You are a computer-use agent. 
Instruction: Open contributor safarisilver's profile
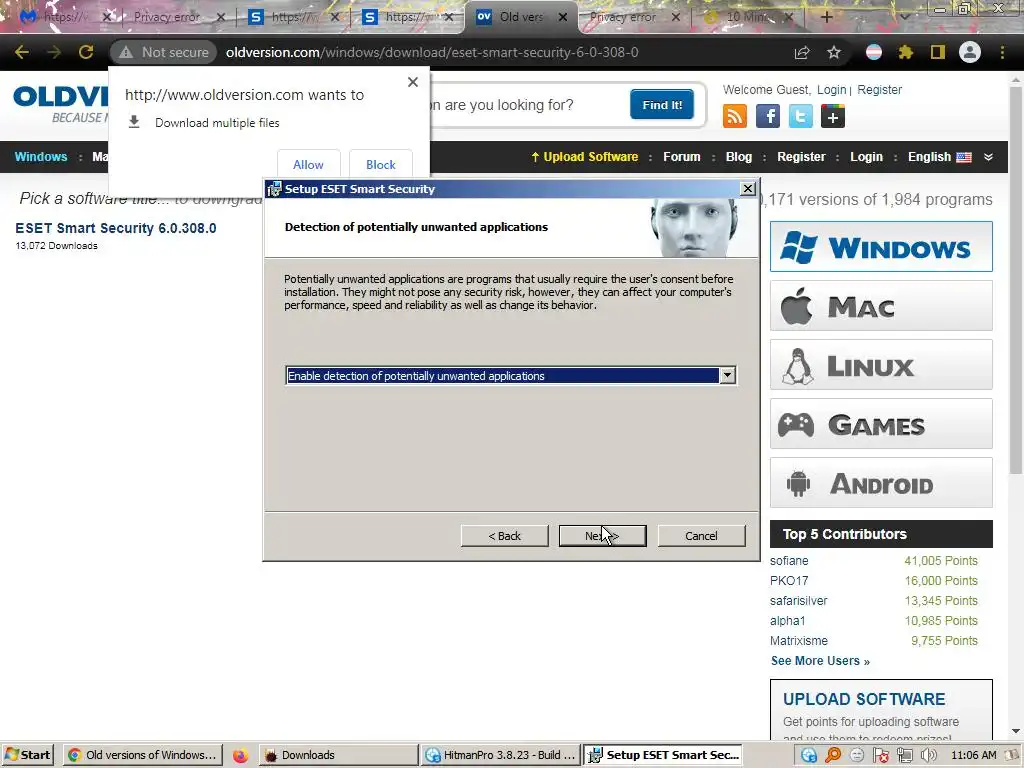tap(799, 601)
